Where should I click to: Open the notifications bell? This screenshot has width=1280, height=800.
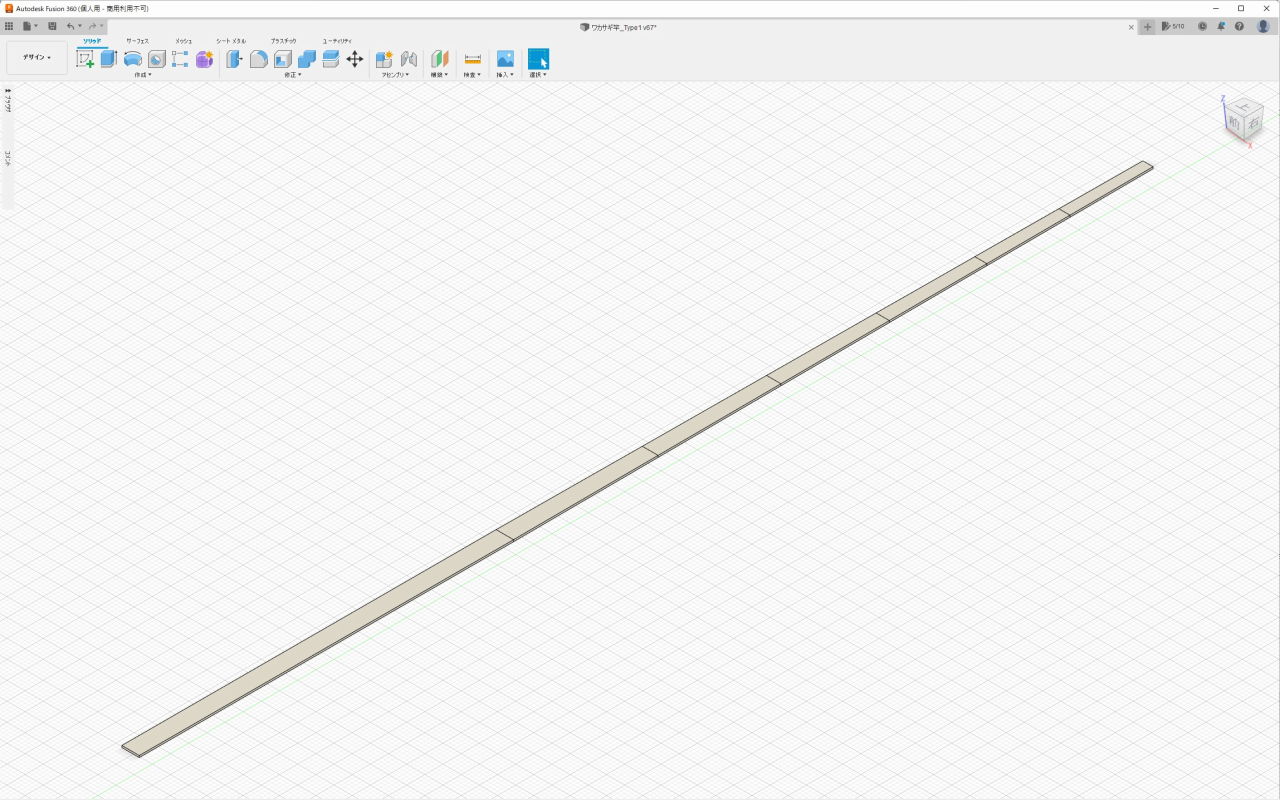click(1221, 26)
